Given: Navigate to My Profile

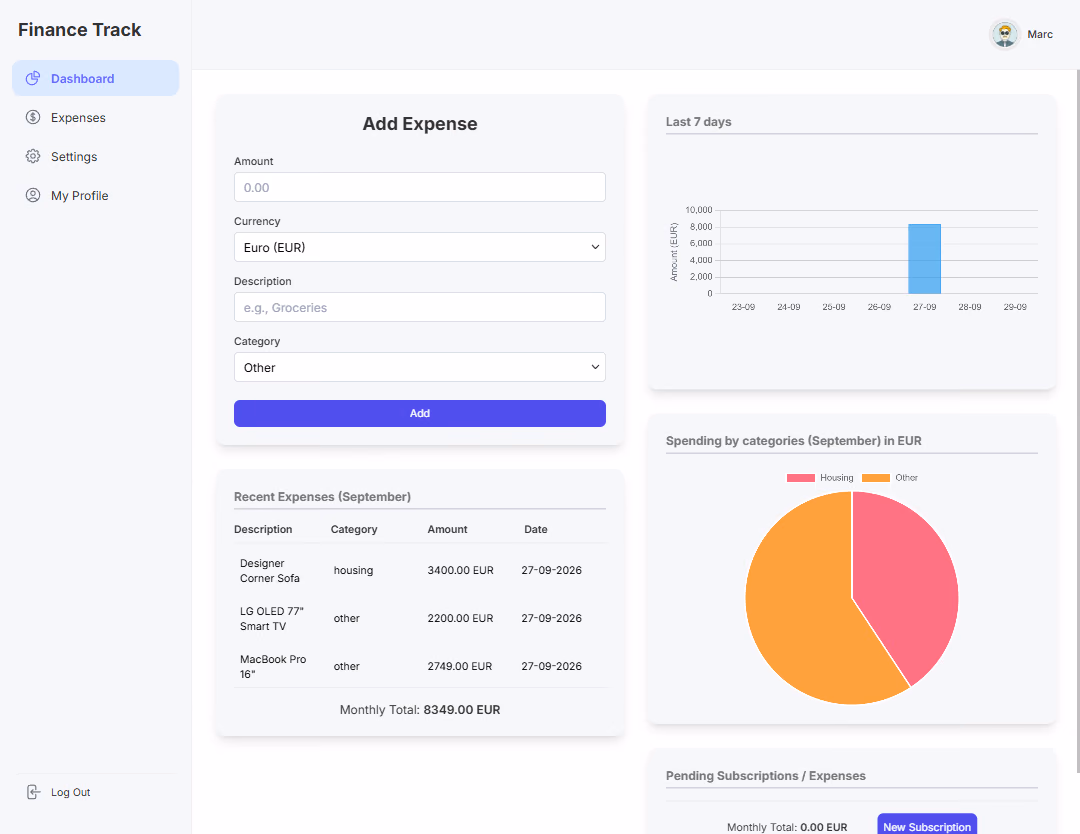Looking at the screenshot, I should click(x=96, y=195).
